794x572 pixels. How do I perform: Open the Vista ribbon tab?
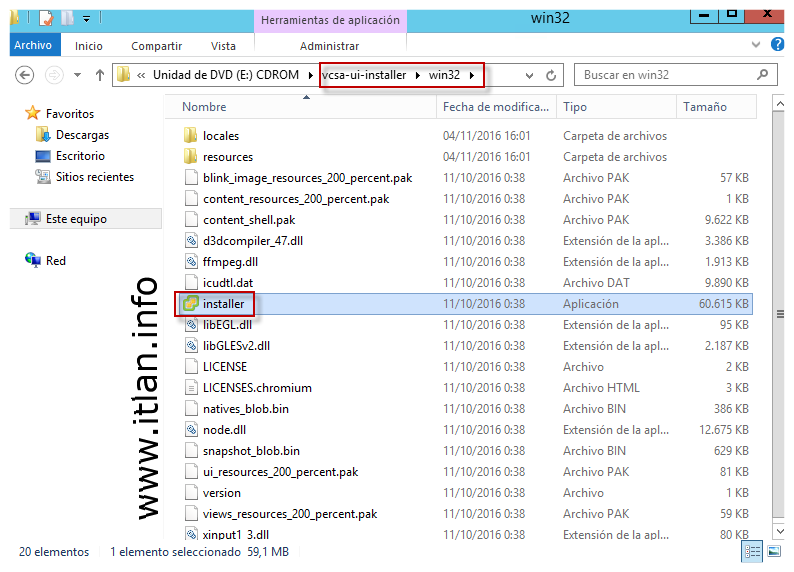tap(223, 46)
